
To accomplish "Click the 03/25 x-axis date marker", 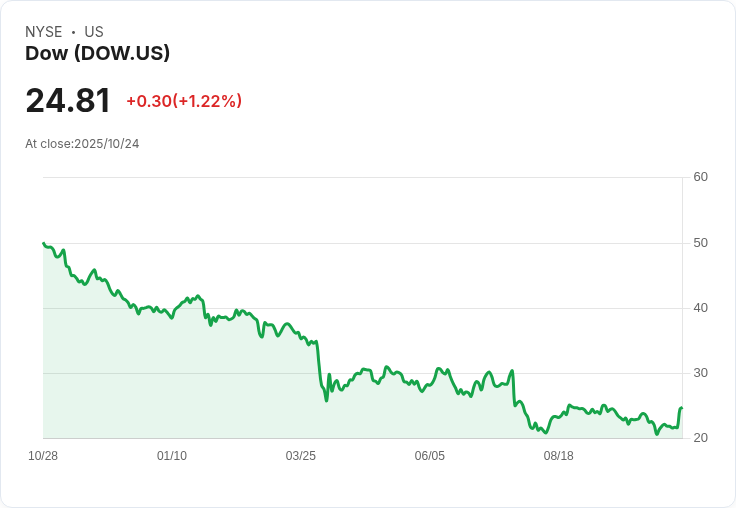I will tap(301, 456).
